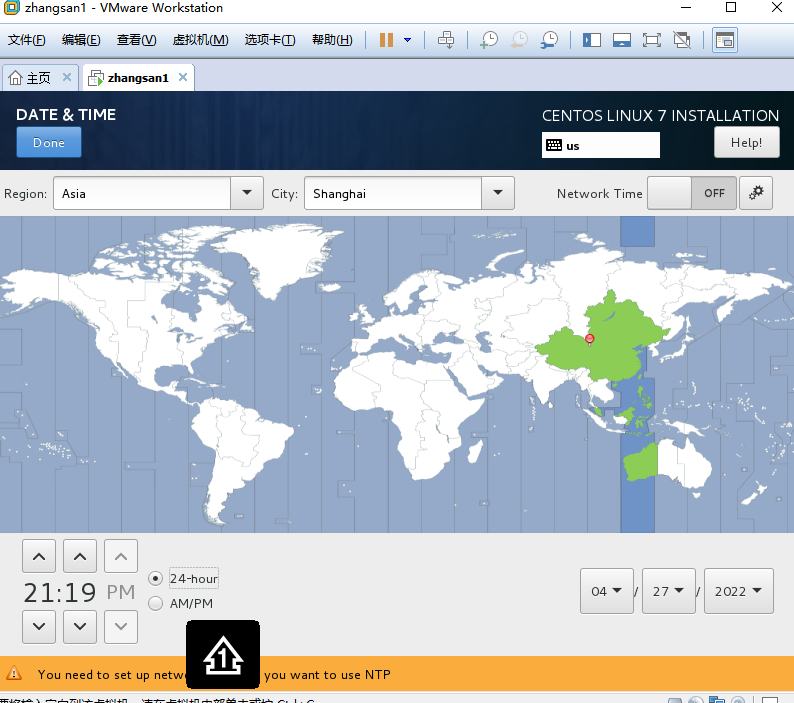Enter full screen mode icon

tap(652, 40)
